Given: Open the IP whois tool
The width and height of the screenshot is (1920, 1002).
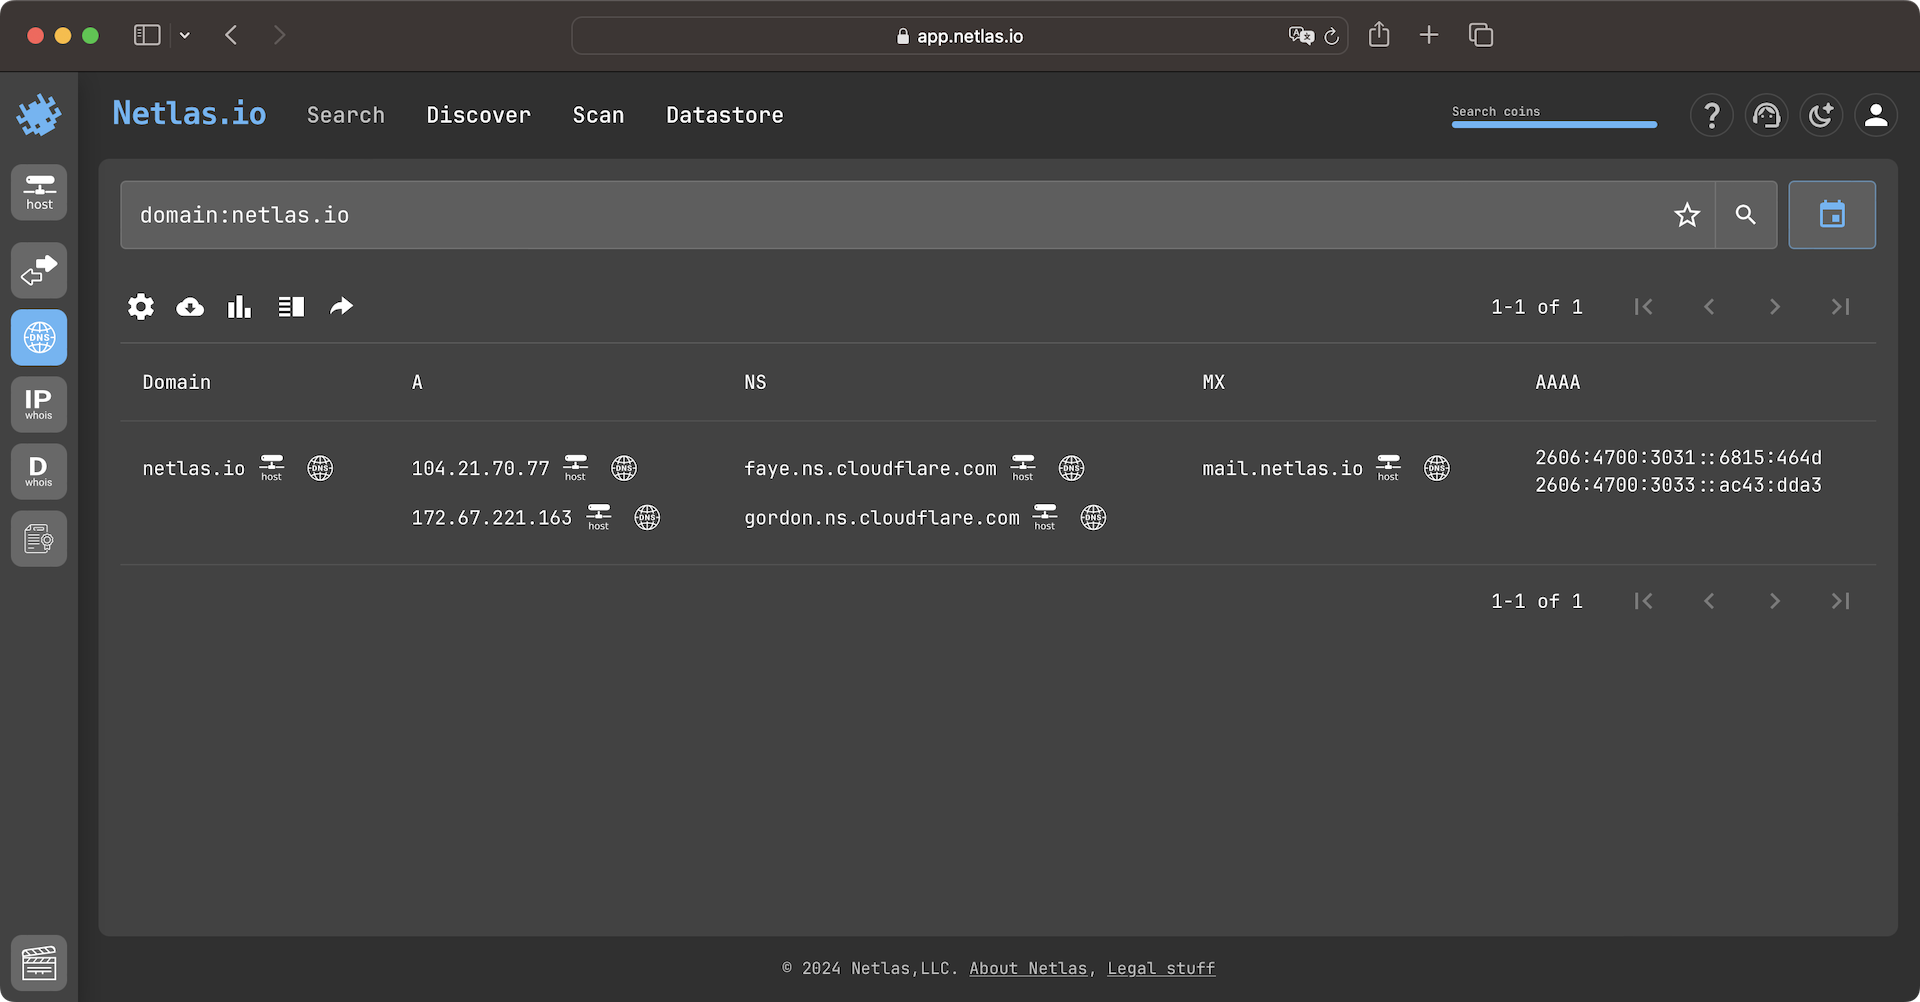Looking at the screenshot, I should click(39, 404).
